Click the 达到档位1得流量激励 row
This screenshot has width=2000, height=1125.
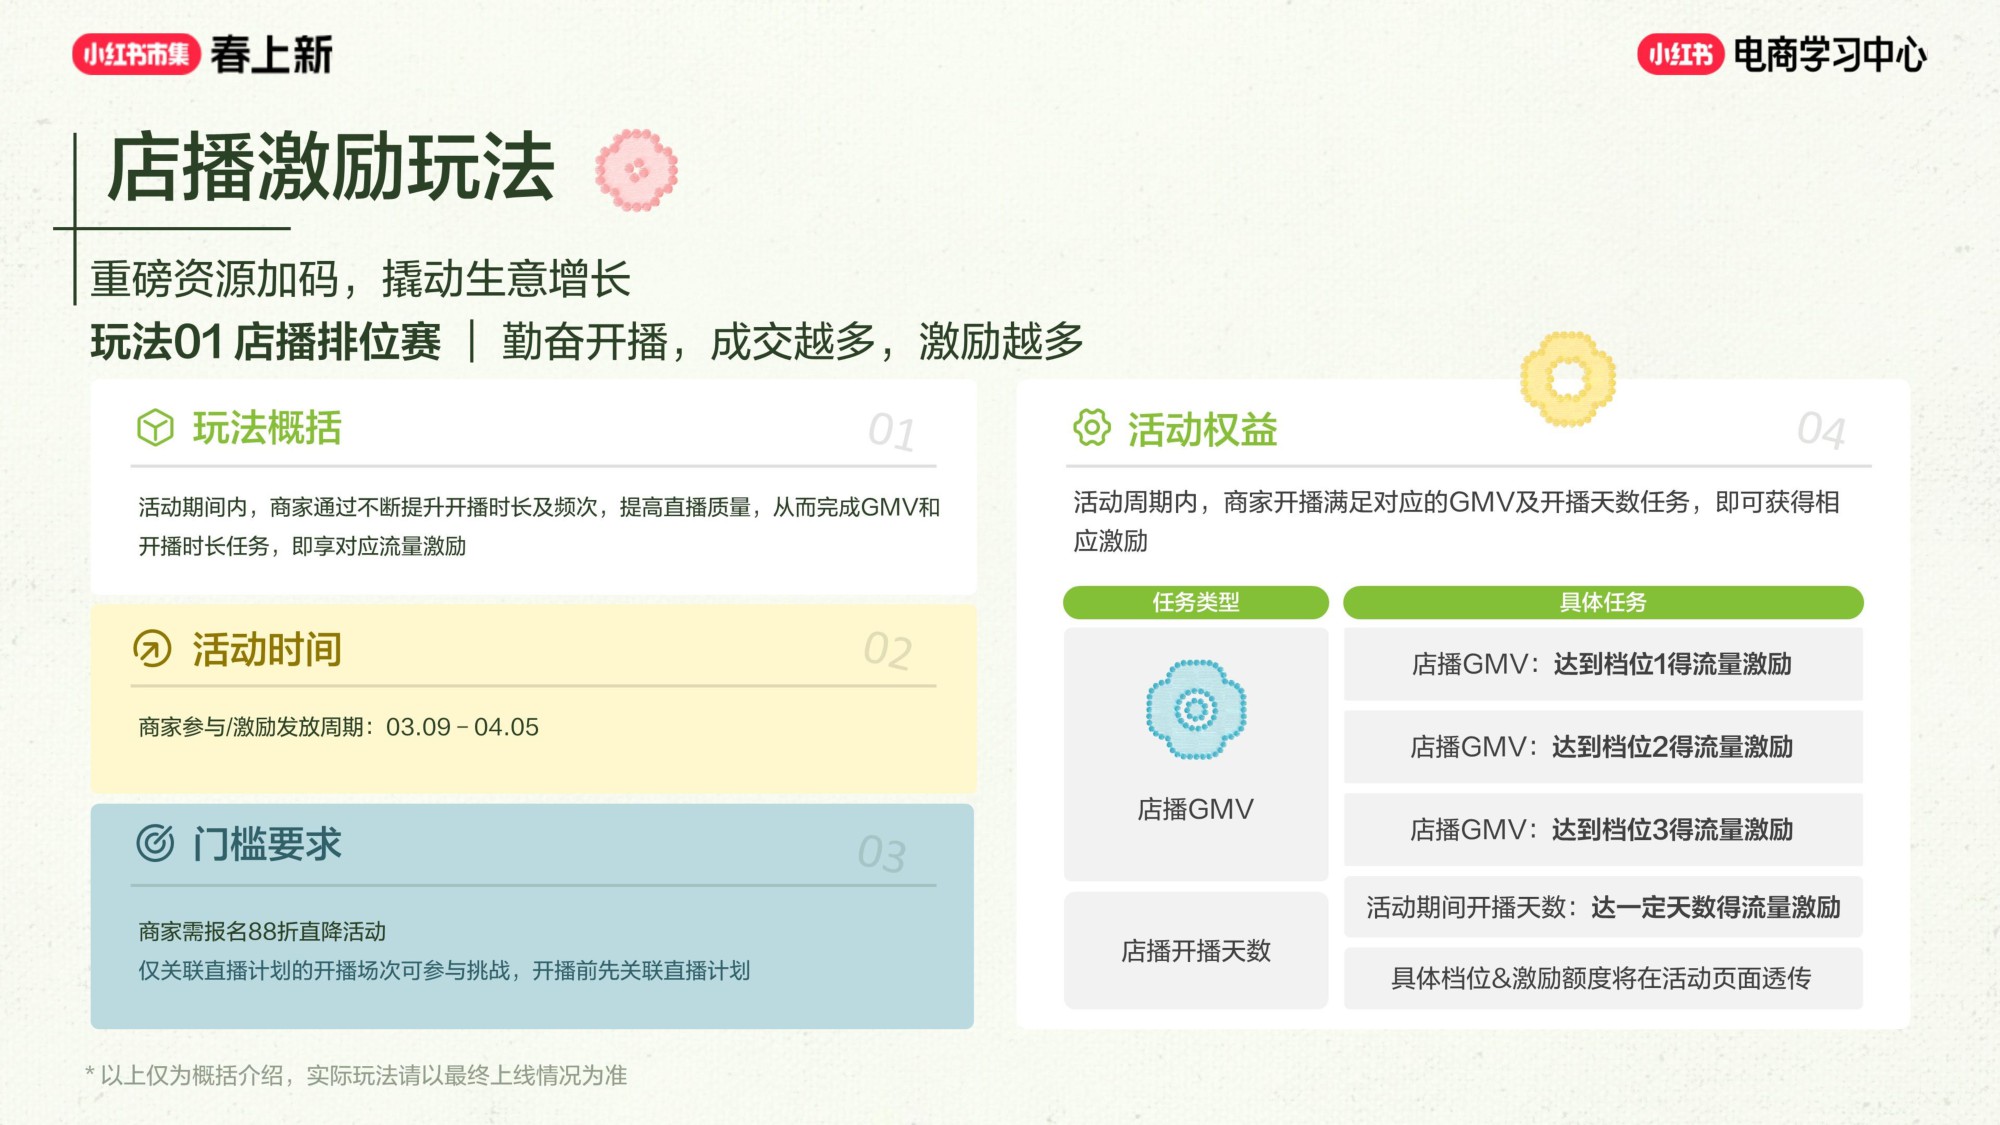click(1603, 664)
